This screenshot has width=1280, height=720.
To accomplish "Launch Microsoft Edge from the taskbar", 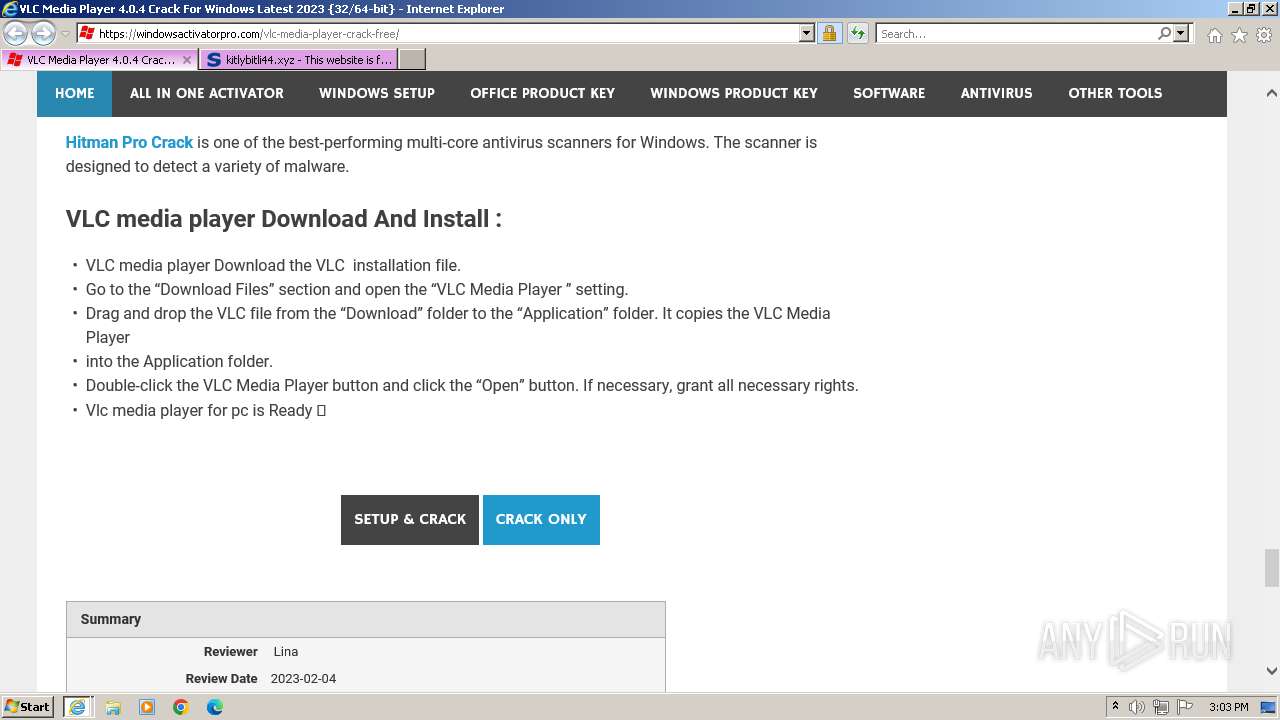I will [x=215, y=707].
